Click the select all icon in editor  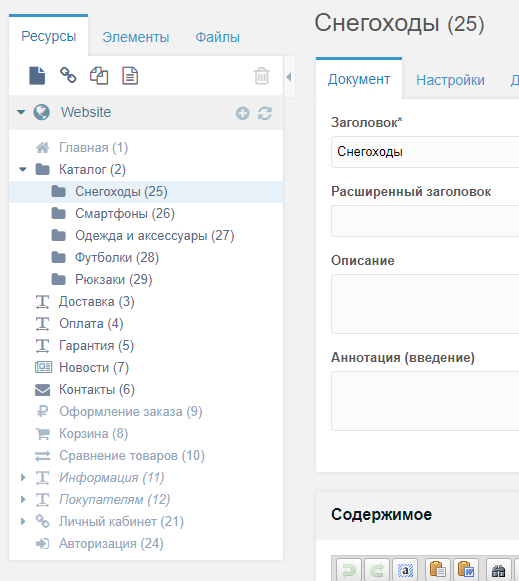405,571
